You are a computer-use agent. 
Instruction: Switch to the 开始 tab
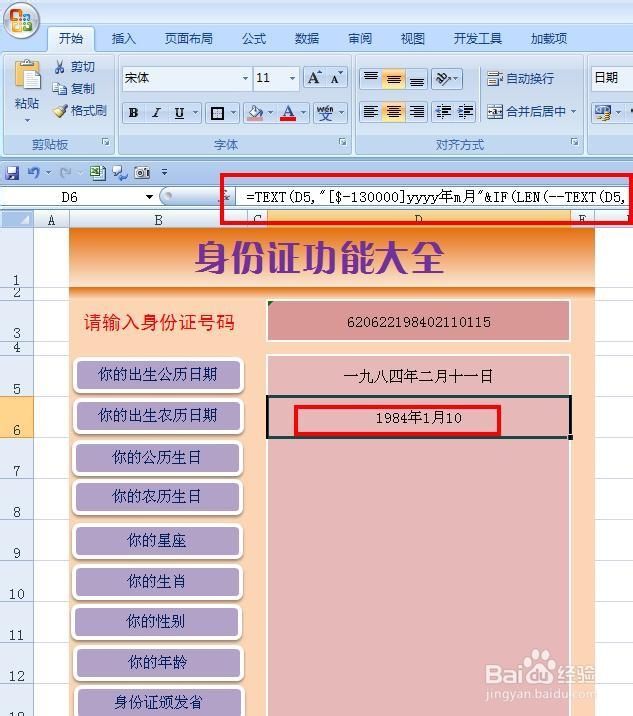(71, 38)
